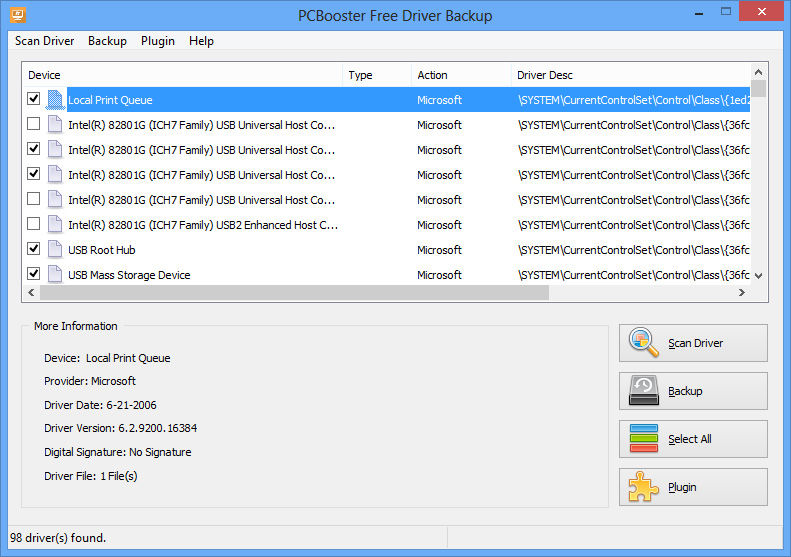Select the USB Root Hub row
The height and width of the screenshot is (557, 791).
click(386, 250)
